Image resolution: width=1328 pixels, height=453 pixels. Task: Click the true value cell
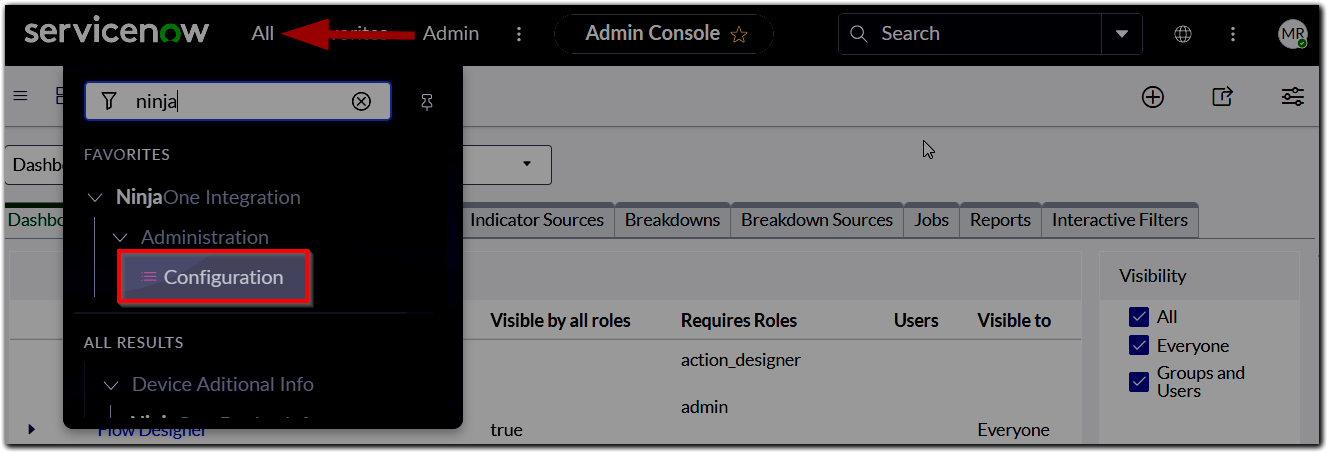click(506, 430)
